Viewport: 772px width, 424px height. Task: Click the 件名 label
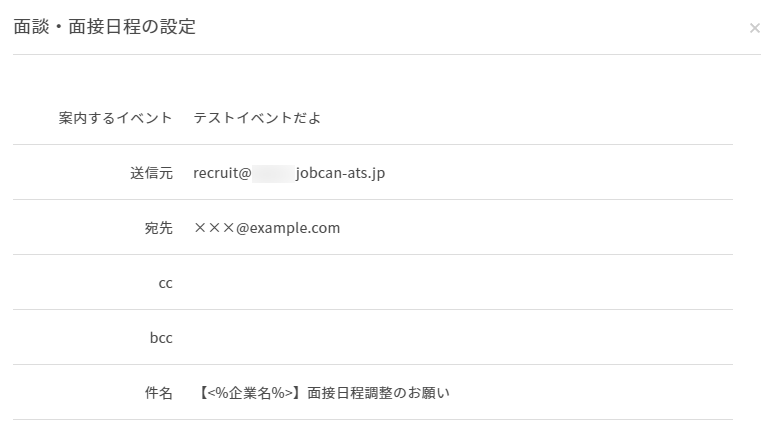pyautogui.click(x=158, y=393)
